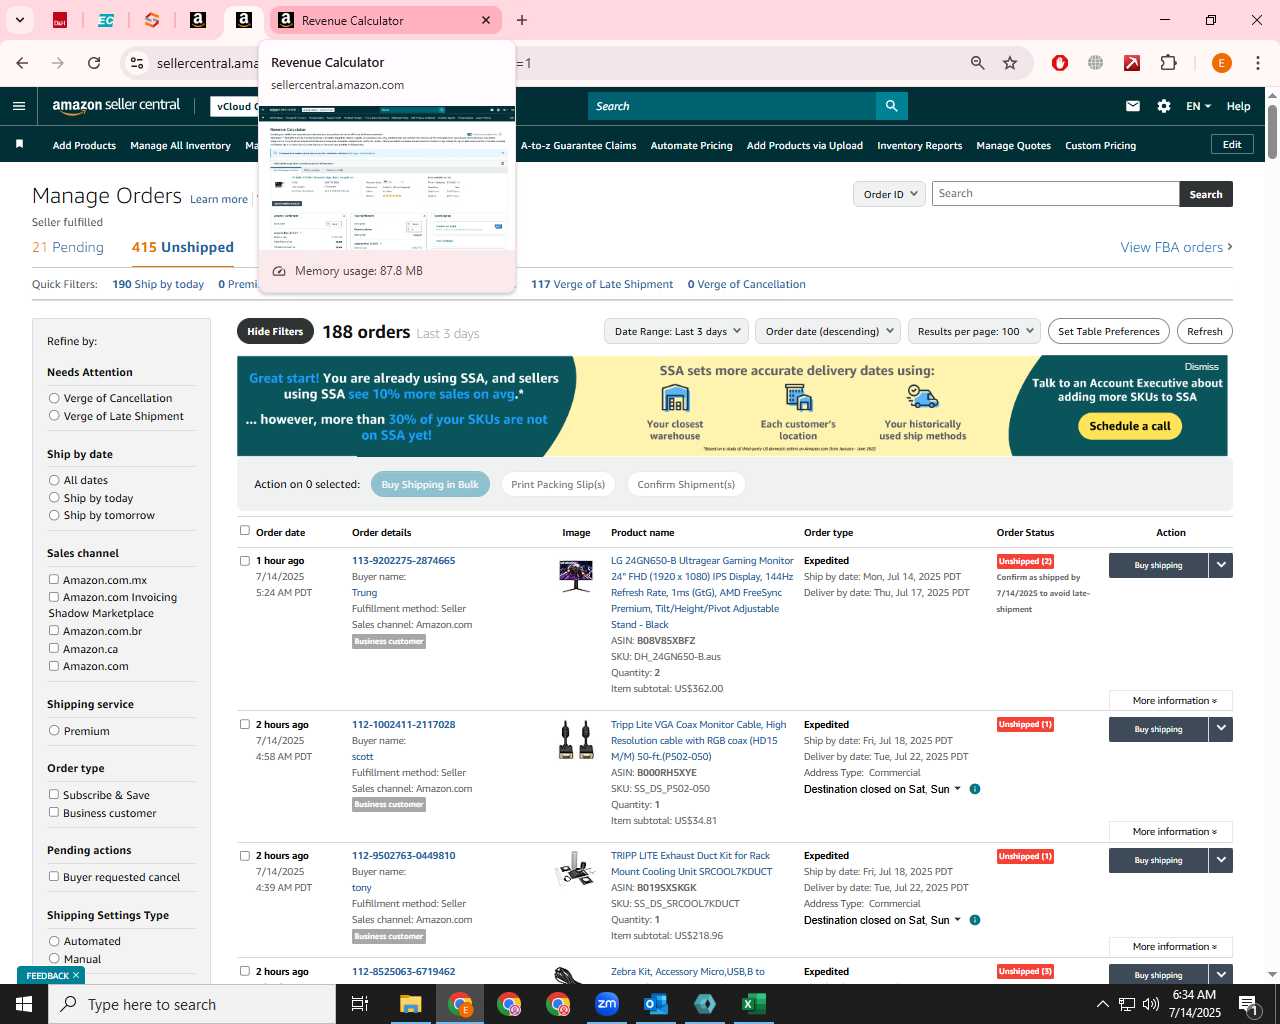Open Excel from the taskbar
Viewport: 1280px width, 1024px height.
[754, 1004]
